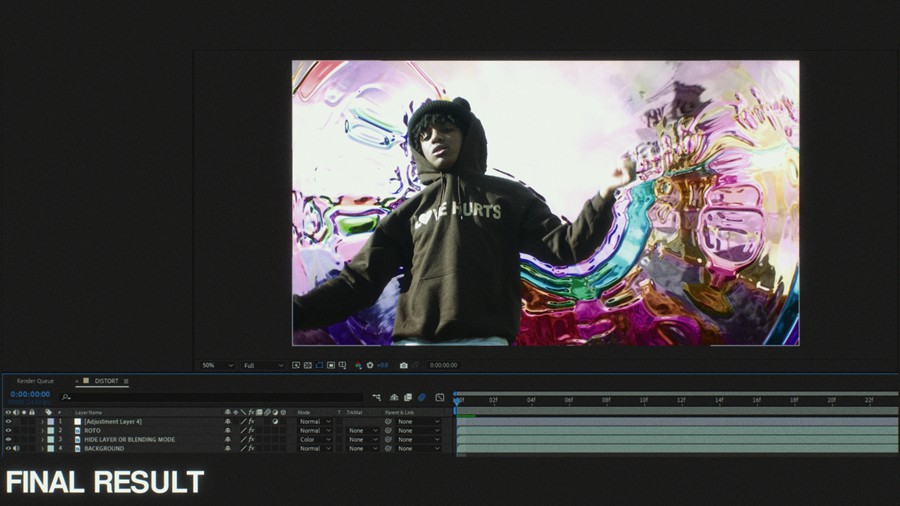Expand the BACKGROUND layer properties arrow
900x506 pixels.
pyautogui.click(x=42, y=448)
